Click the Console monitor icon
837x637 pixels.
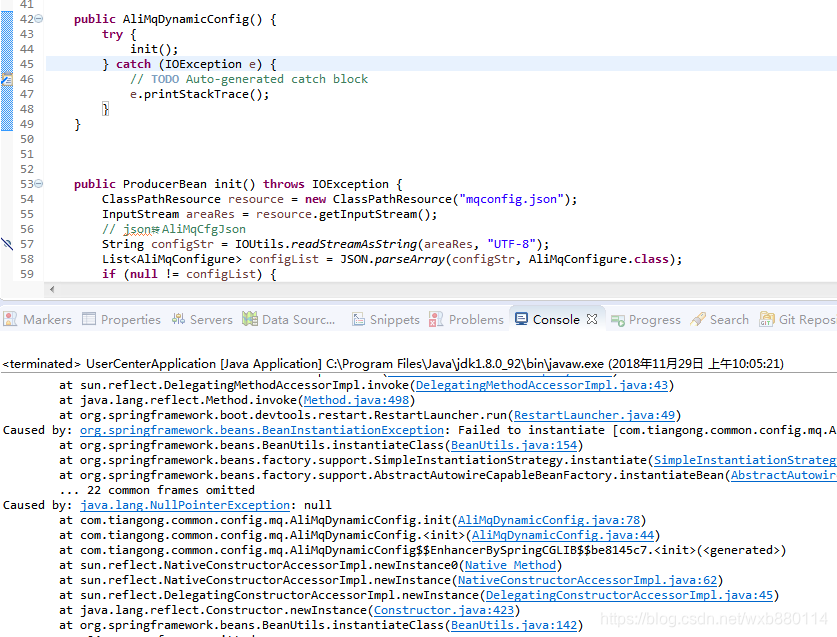pos(521,319)
